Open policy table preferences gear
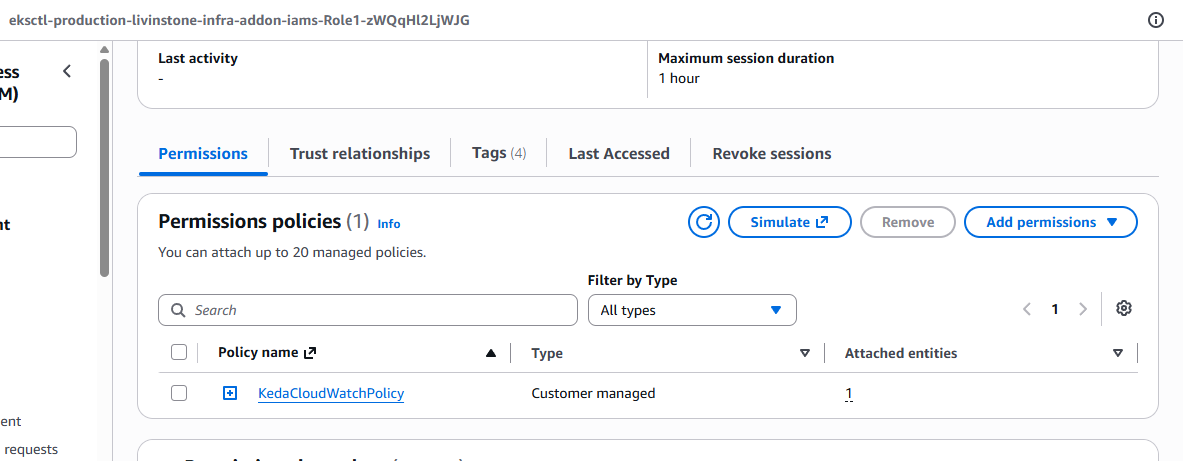The image size is (1183, 461). [1124, 309]
